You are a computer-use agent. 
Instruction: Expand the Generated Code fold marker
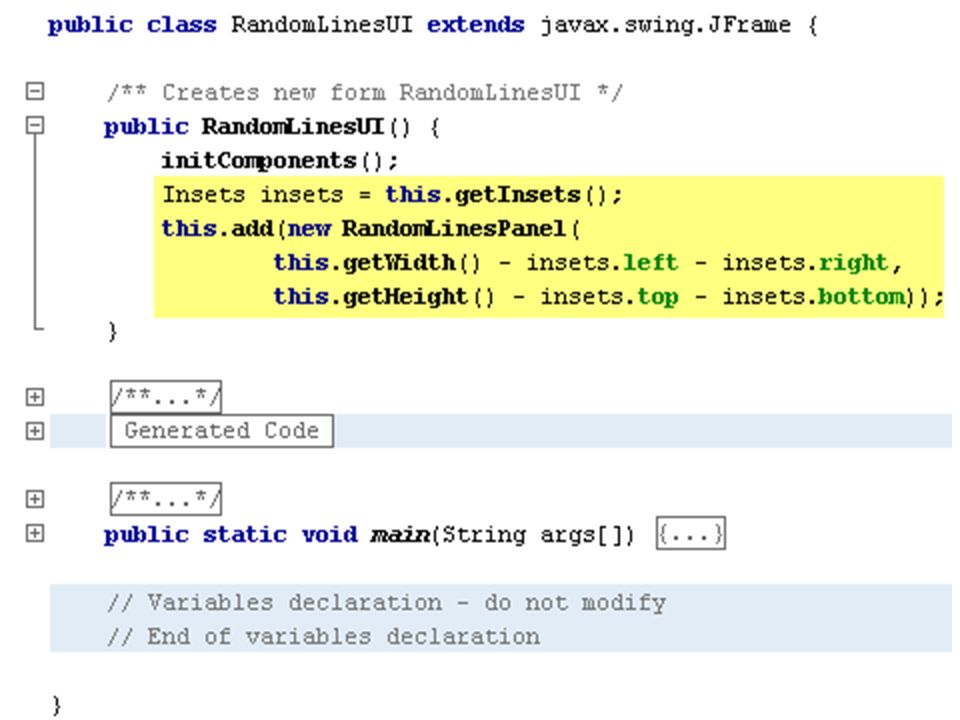click(x=35, y=431)
